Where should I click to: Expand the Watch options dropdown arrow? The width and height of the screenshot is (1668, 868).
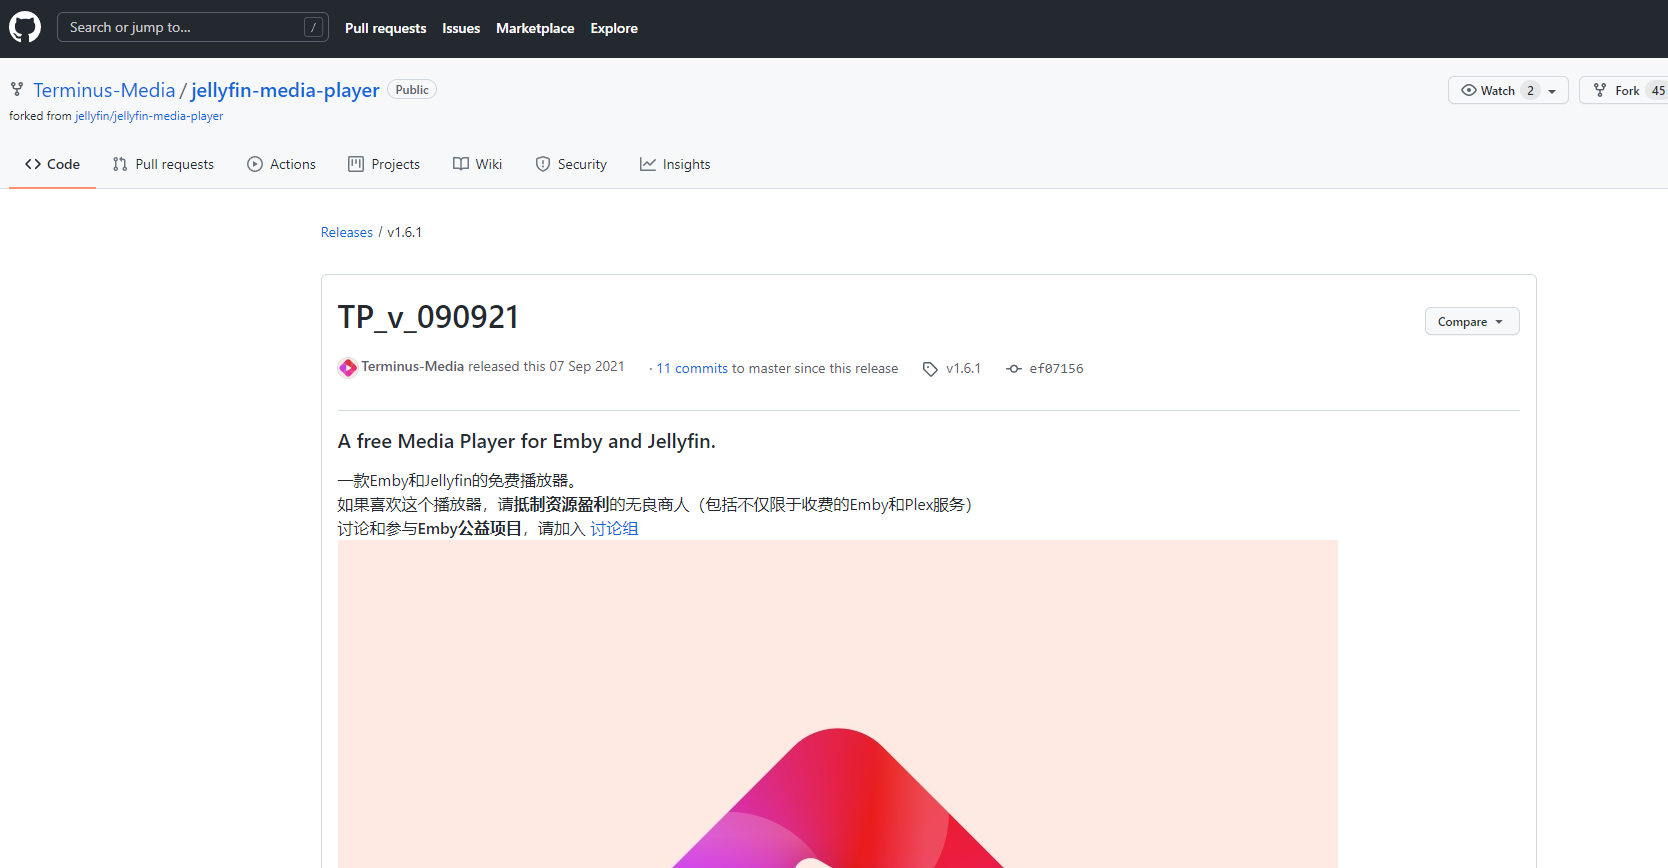1552,91
